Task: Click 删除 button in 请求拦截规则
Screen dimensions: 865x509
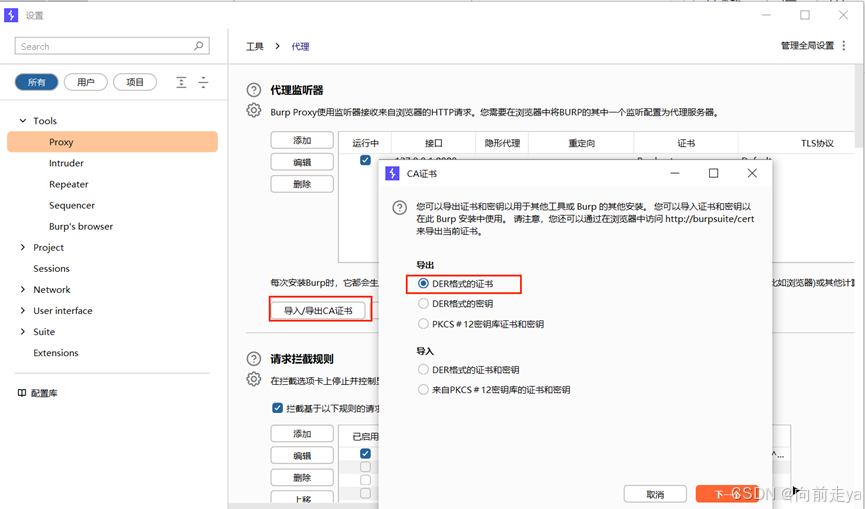Action: pyautogui.click(x=302, y=478)
